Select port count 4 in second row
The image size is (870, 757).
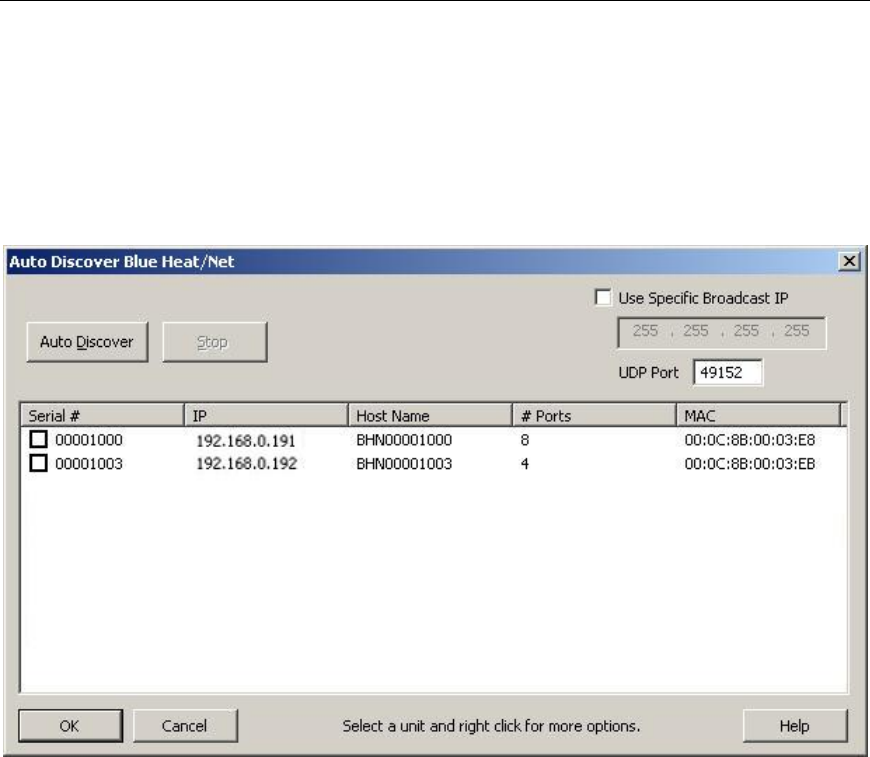tap(525, 464)
